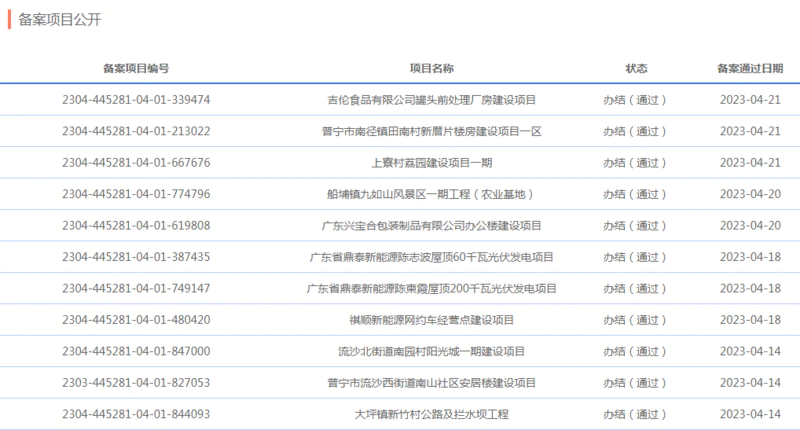This screenshot has width=800, height=430.
Task: Open 船埔镇九如山风景区一期工程 project
Action: pos(431,194)
